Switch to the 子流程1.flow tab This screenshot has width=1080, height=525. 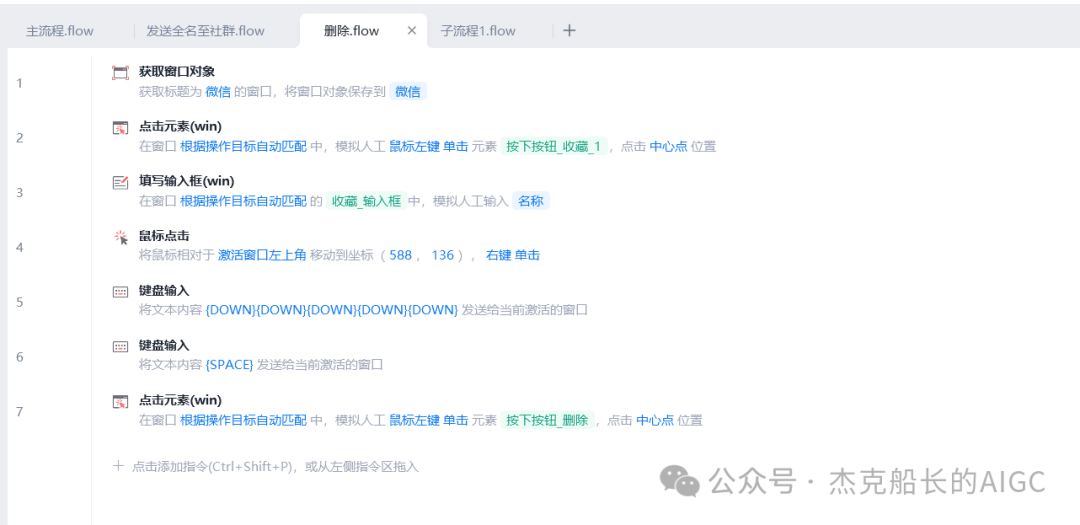[478, 30]
